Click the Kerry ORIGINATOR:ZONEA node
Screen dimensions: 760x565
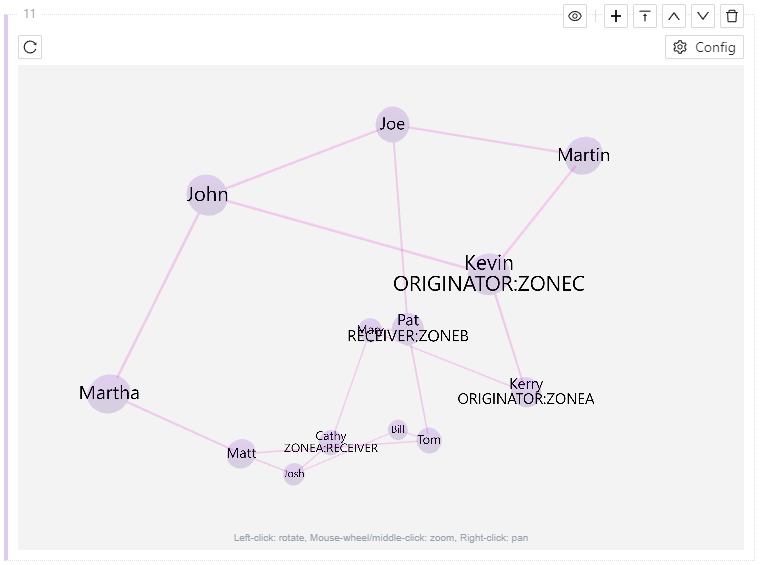pyautogui.click(x=526, y=392)
